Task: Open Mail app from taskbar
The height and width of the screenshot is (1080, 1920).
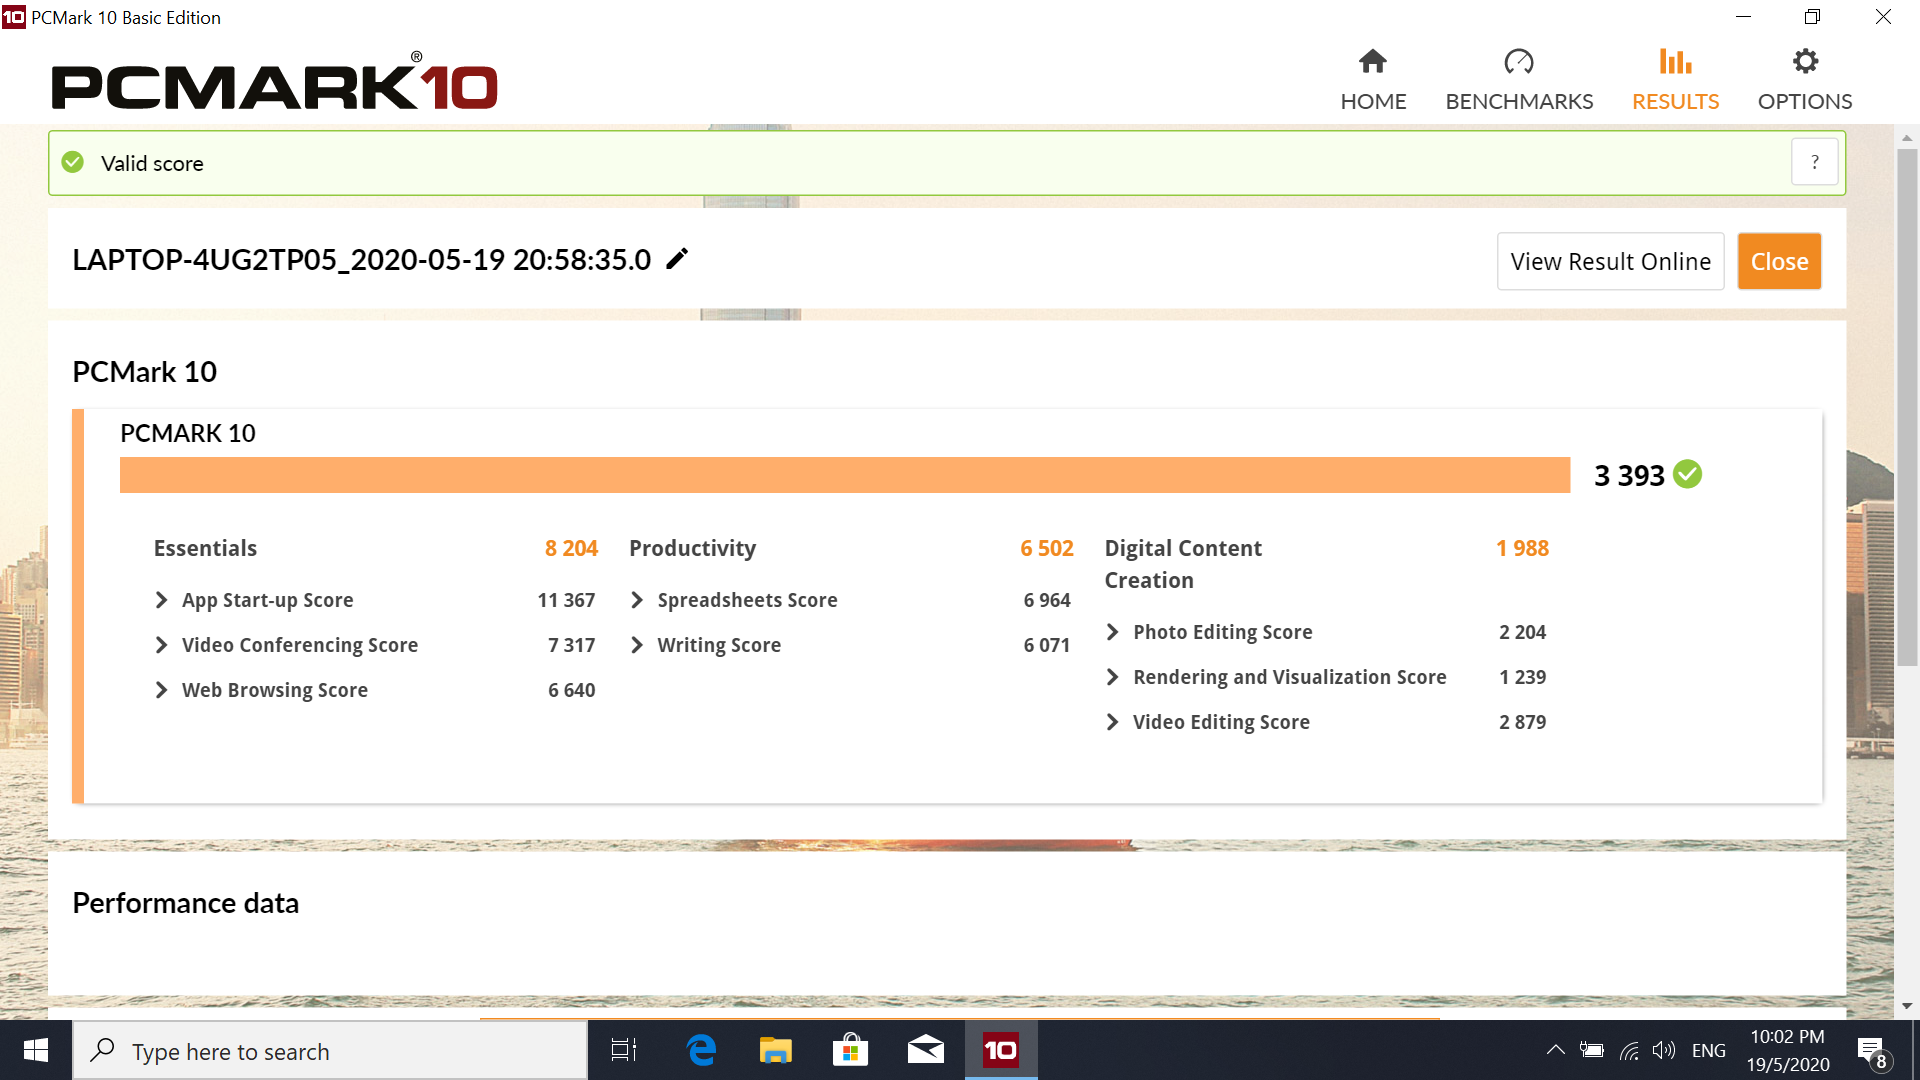Action: [x=925, y=1050]
